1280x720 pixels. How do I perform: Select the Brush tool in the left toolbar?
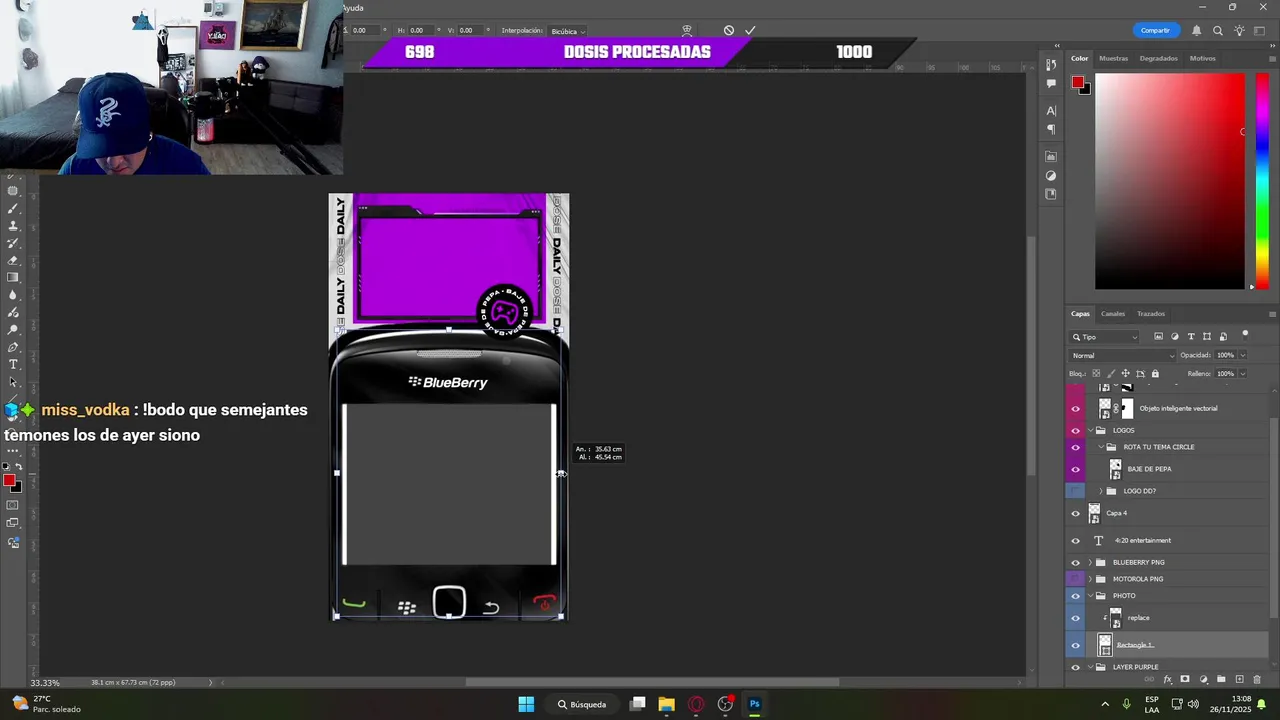(x=13, y=209)
